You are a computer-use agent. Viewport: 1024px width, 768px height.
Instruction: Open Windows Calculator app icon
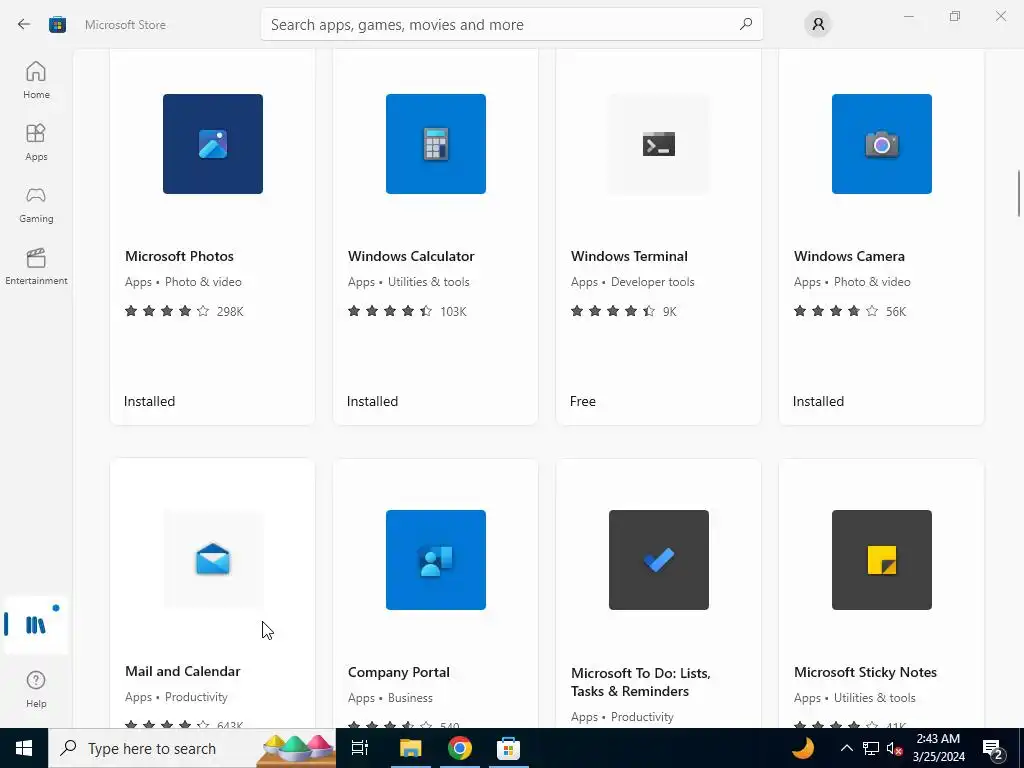tap(436, 144)
